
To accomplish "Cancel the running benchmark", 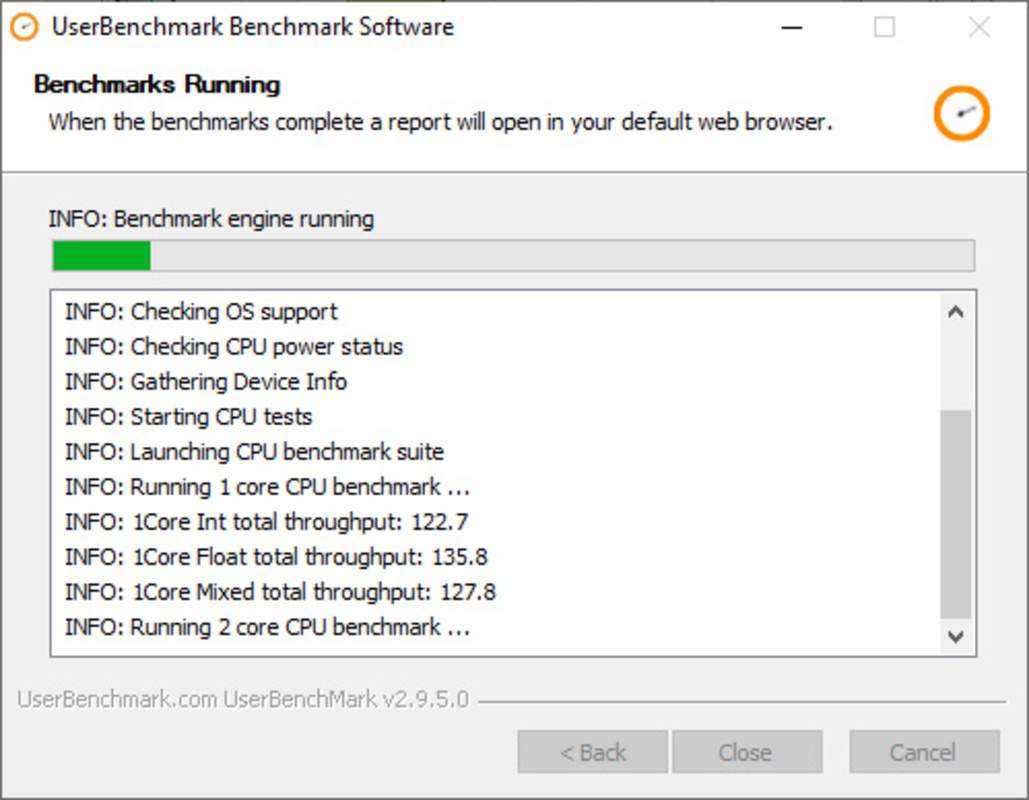I will point(924,752).
